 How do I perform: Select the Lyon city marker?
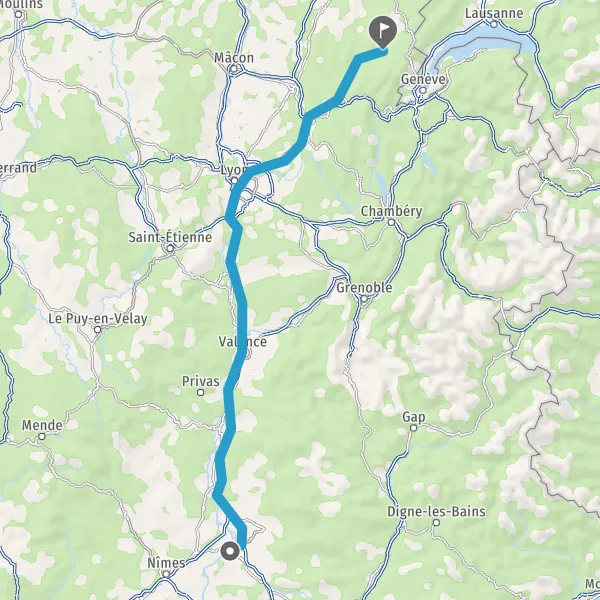234,180
